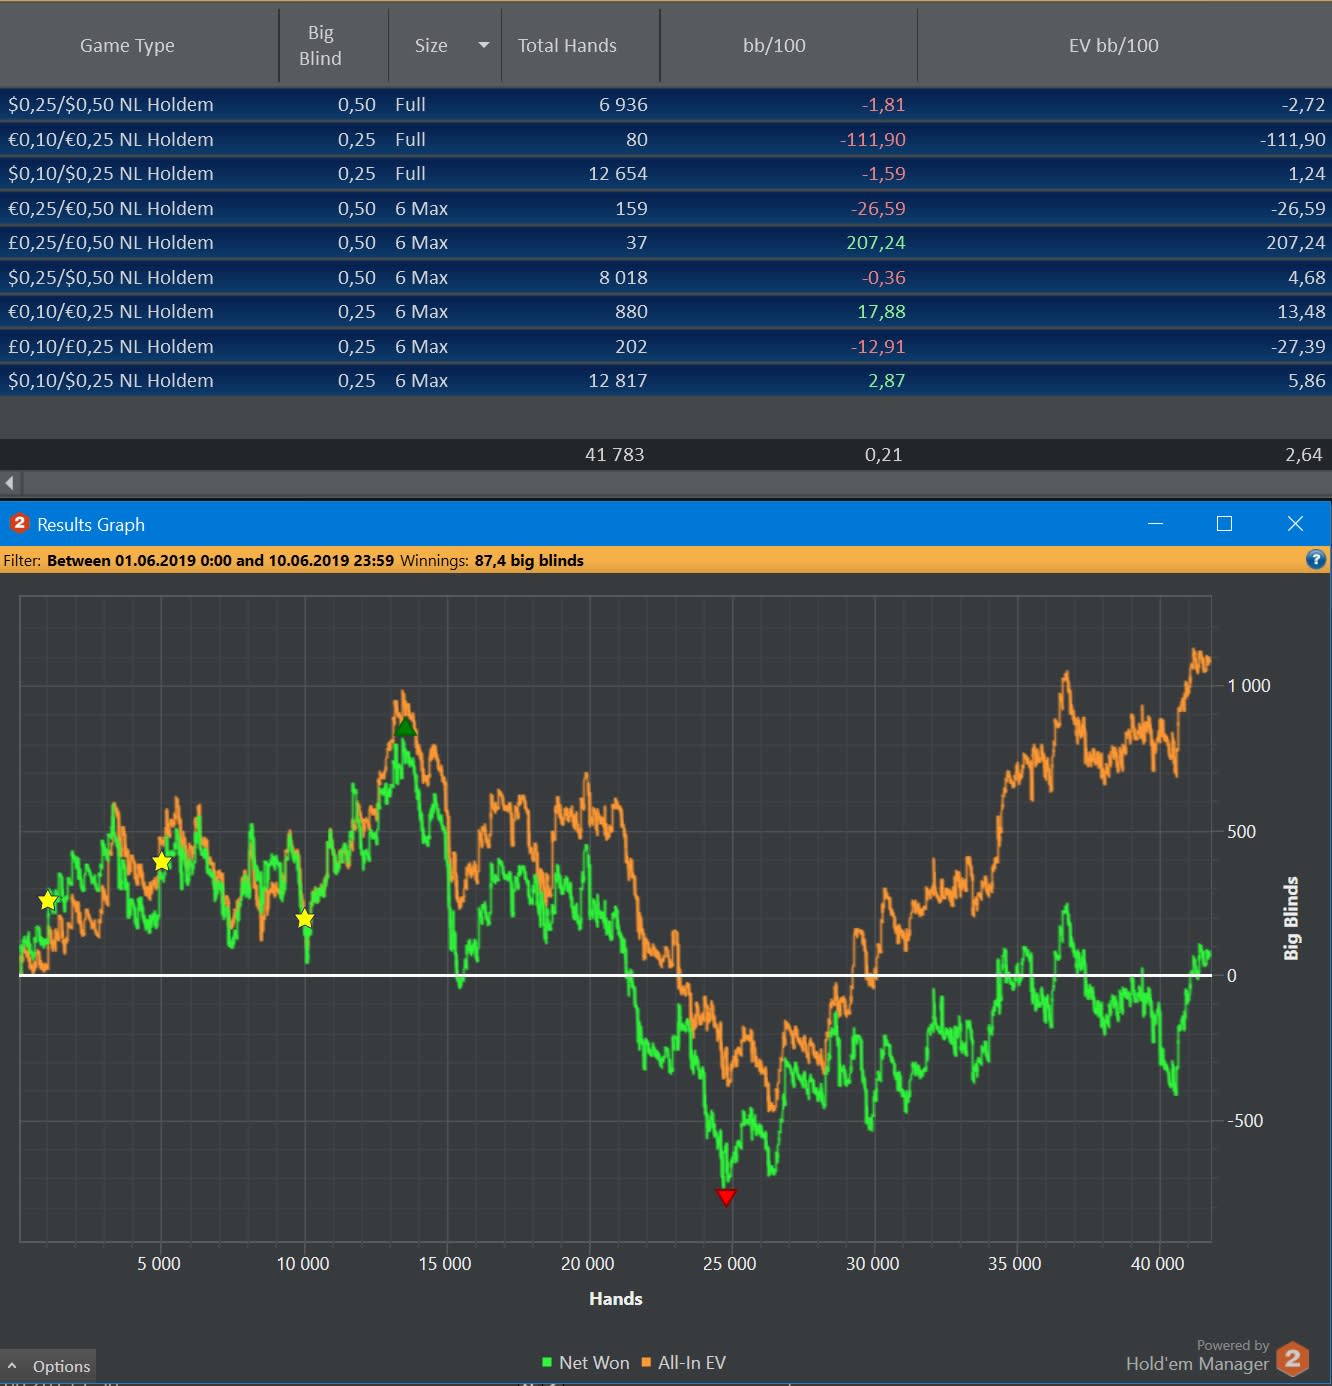Screen dimensions: 1332x1386
Task: Maximize the Results Graph window
Action: (x=1224, y=523)
